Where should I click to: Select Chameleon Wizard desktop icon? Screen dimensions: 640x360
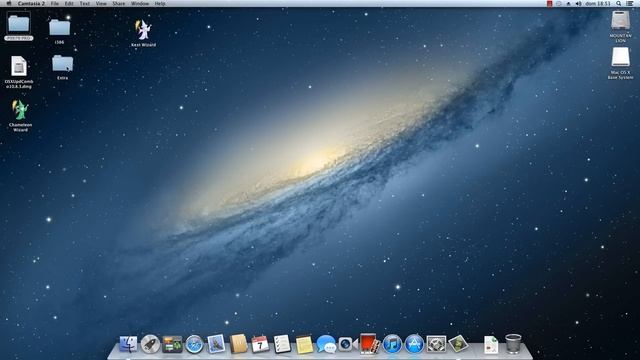(x=20, y=116)
